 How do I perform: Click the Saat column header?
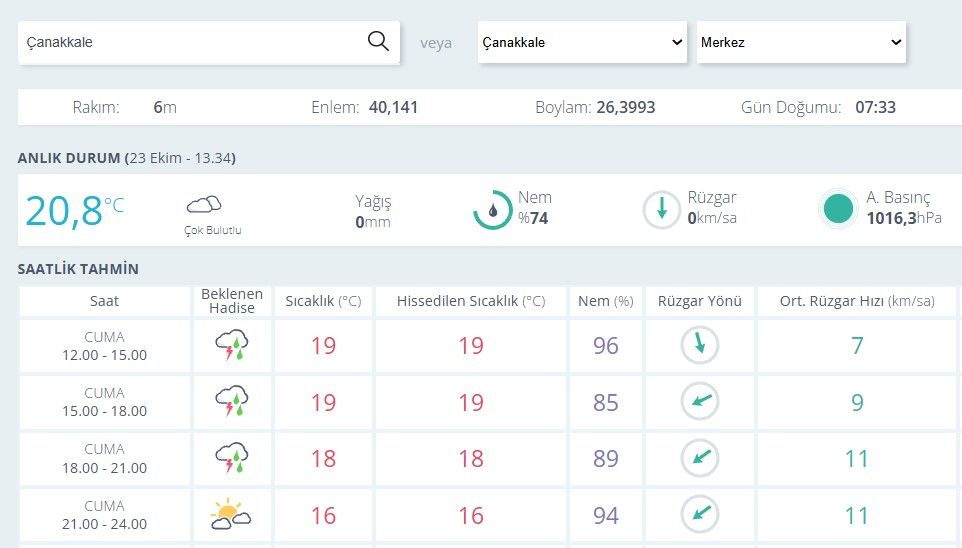104,301
